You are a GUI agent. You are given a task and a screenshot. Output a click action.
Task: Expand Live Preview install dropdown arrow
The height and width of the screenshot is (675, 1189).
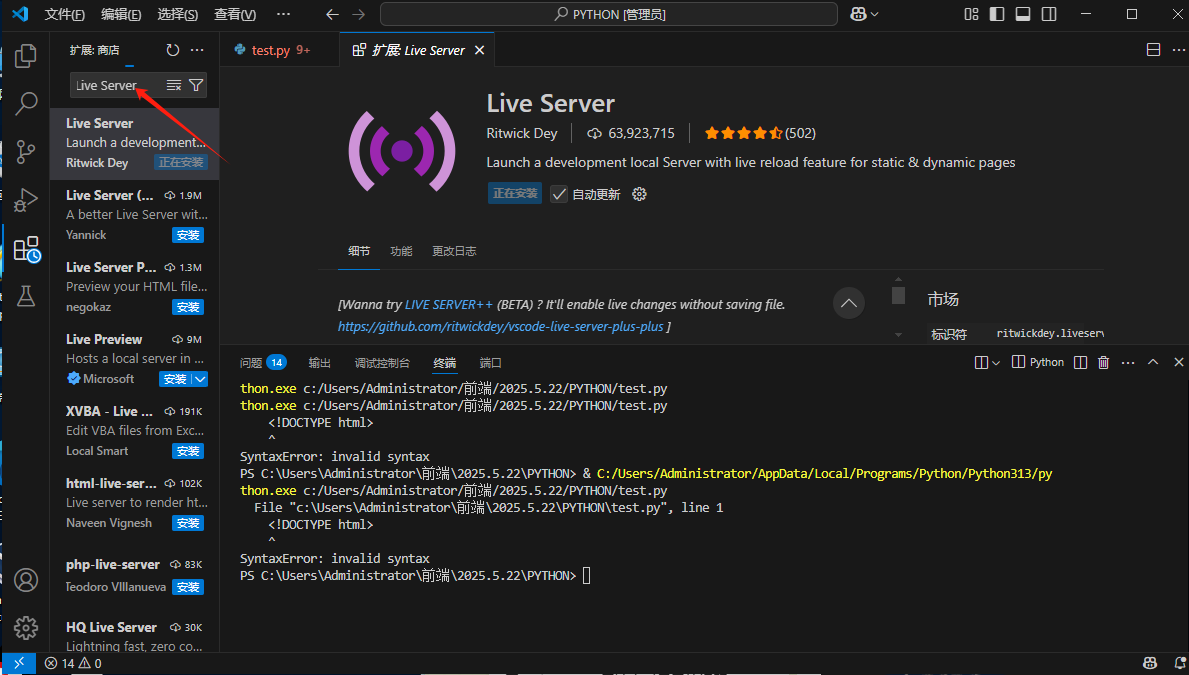pyautogui.click(x=199, y=379)
